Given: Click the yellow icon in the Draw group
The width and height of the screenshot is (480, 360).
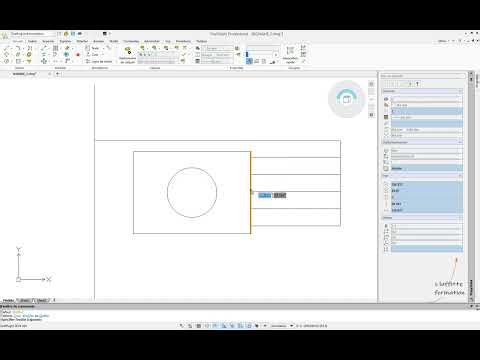Looking at the screenshot, I should (x=29, y=61).
